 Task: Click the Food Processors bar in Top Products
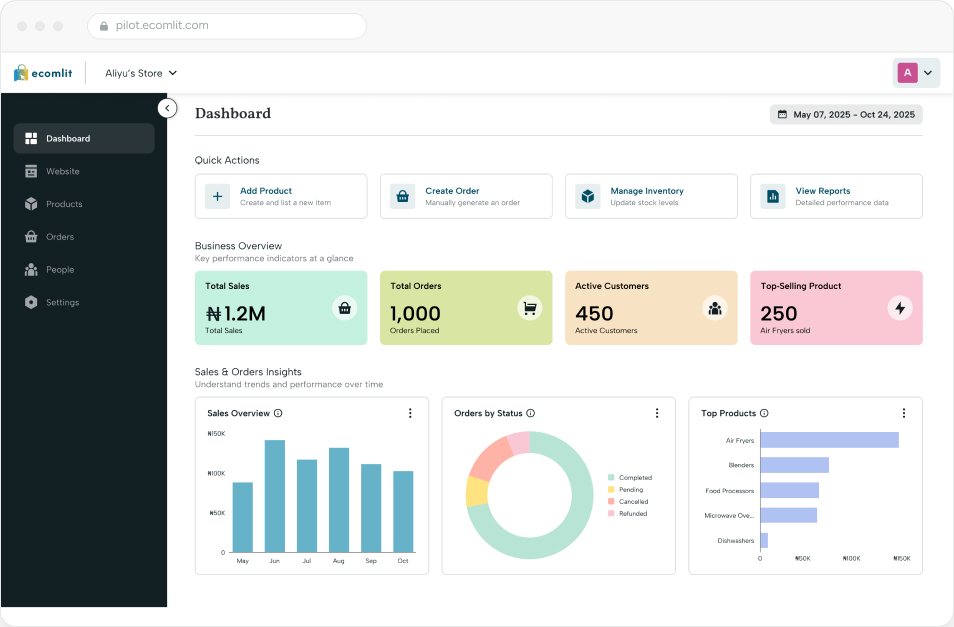tap(790, 490)
